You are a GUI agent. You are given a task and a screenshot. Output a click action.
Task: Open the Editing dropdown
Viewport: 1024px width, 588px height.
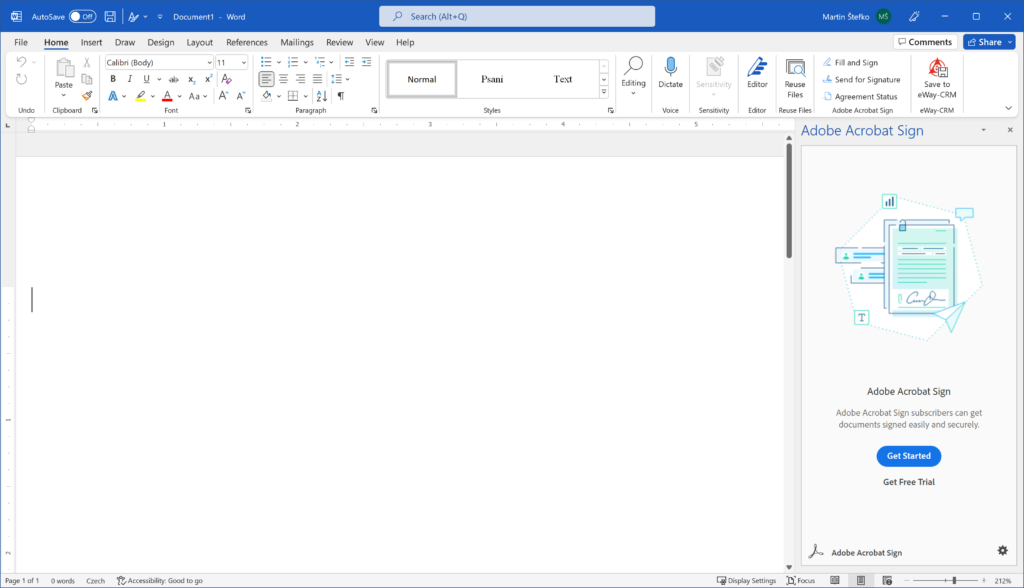(633, 76)
